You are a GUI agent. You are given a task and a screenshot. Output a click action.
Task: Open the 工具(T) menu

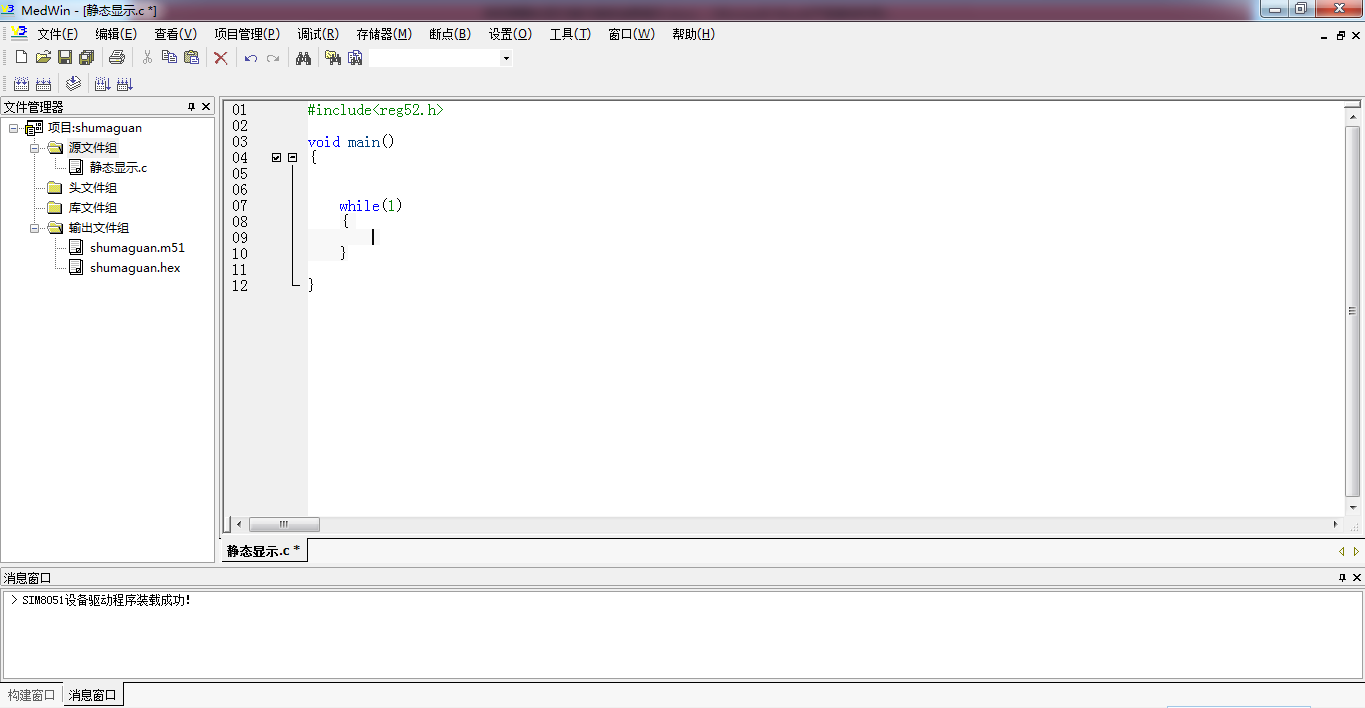(x=570, y=34)
